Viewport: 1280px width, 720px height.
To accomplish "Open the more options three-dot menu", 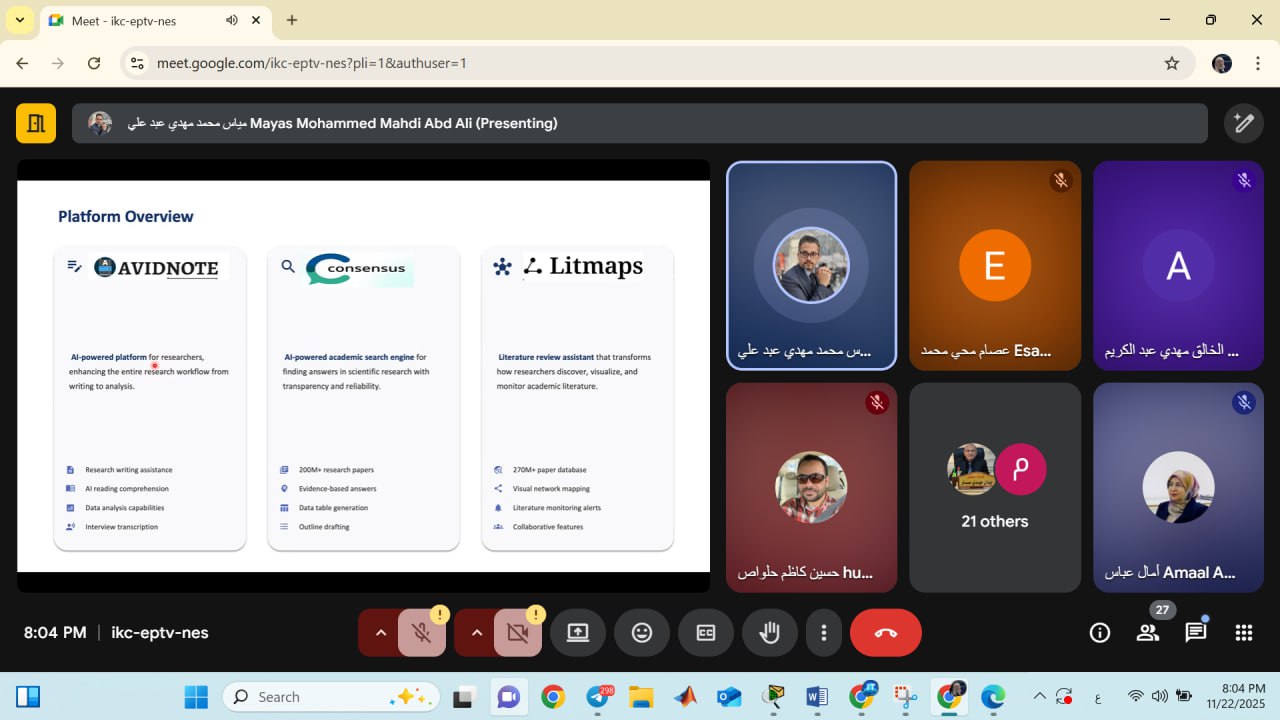I will click(x=823, y=632).
